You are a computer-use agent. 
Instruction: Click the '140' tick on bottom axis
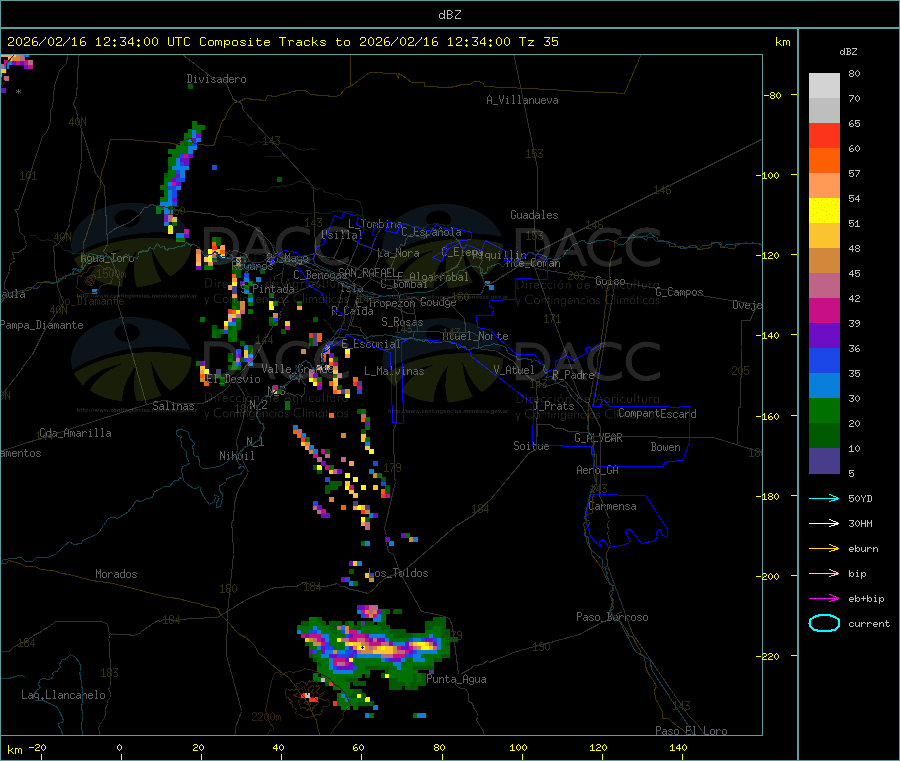[678, 747]
